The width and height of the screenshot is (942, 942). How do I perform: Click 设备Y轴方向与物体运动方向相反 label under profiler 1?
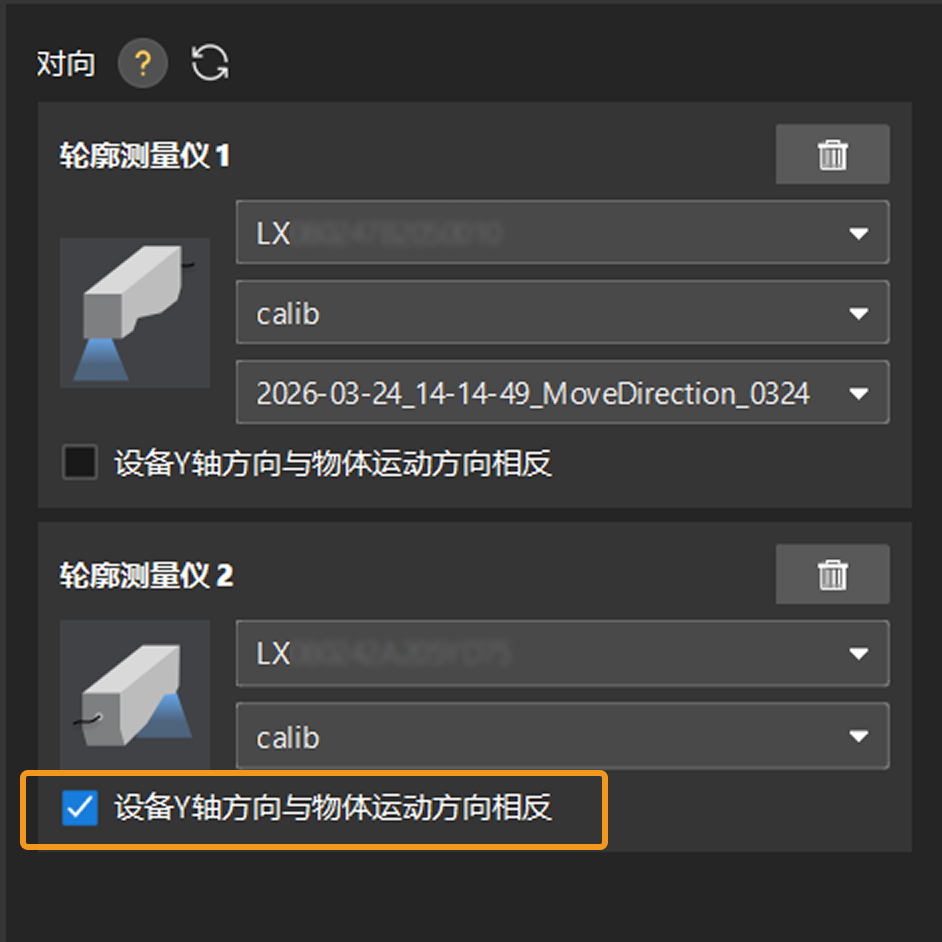click(333, 463)
